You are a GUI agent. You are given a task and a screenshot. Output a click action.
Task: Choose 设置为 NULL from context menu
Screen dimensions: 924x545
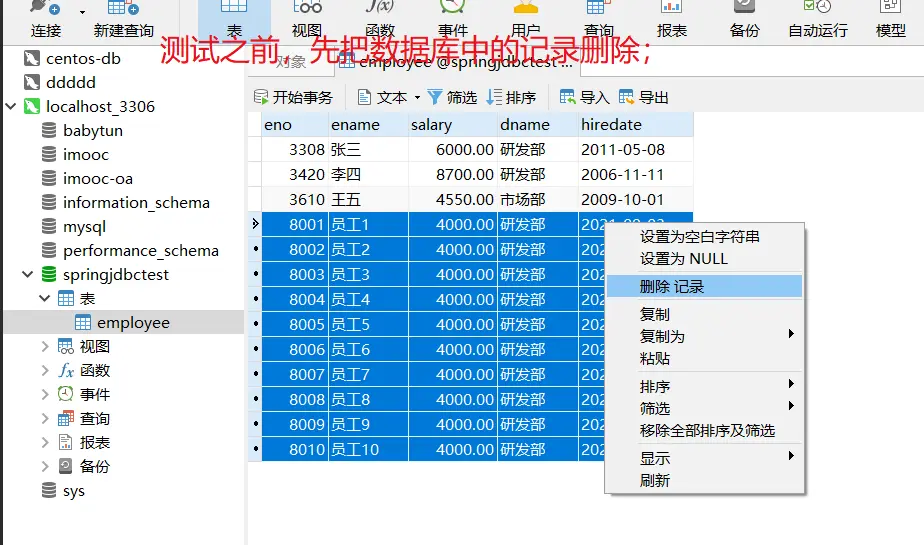pyautogui.click(x=684, y=258)
